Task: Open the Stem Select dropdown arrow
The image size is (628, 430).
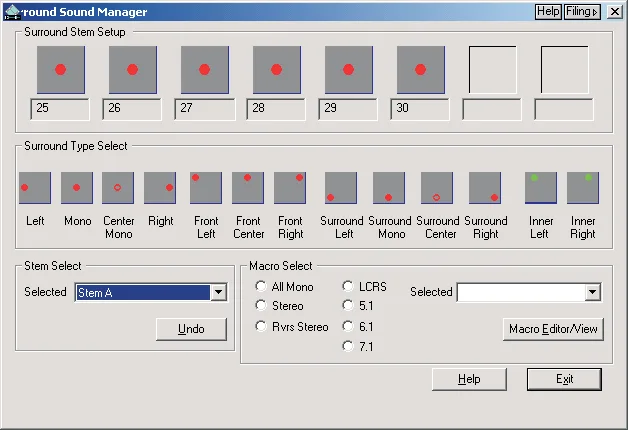Action: (219, 292)
